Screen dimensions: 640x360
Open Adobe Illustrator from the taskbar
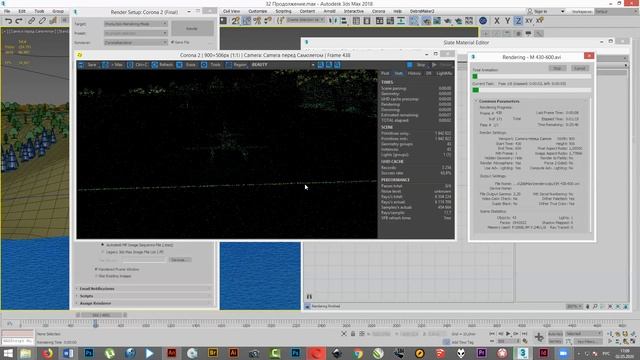233,353
